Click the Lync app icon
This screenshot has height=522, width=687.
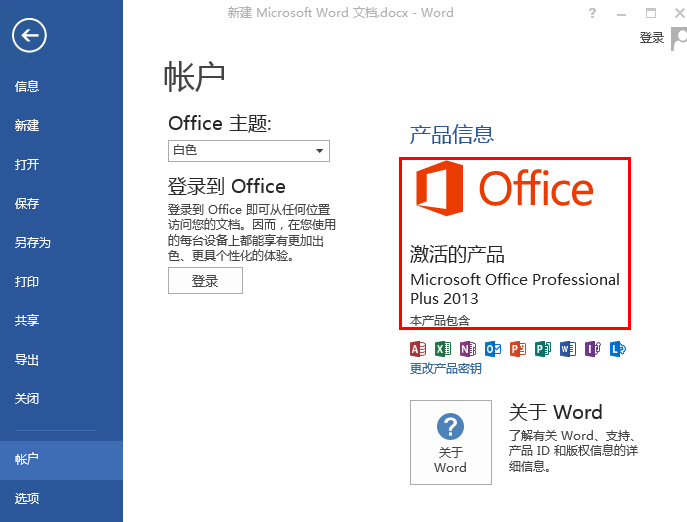pos(618,349)
